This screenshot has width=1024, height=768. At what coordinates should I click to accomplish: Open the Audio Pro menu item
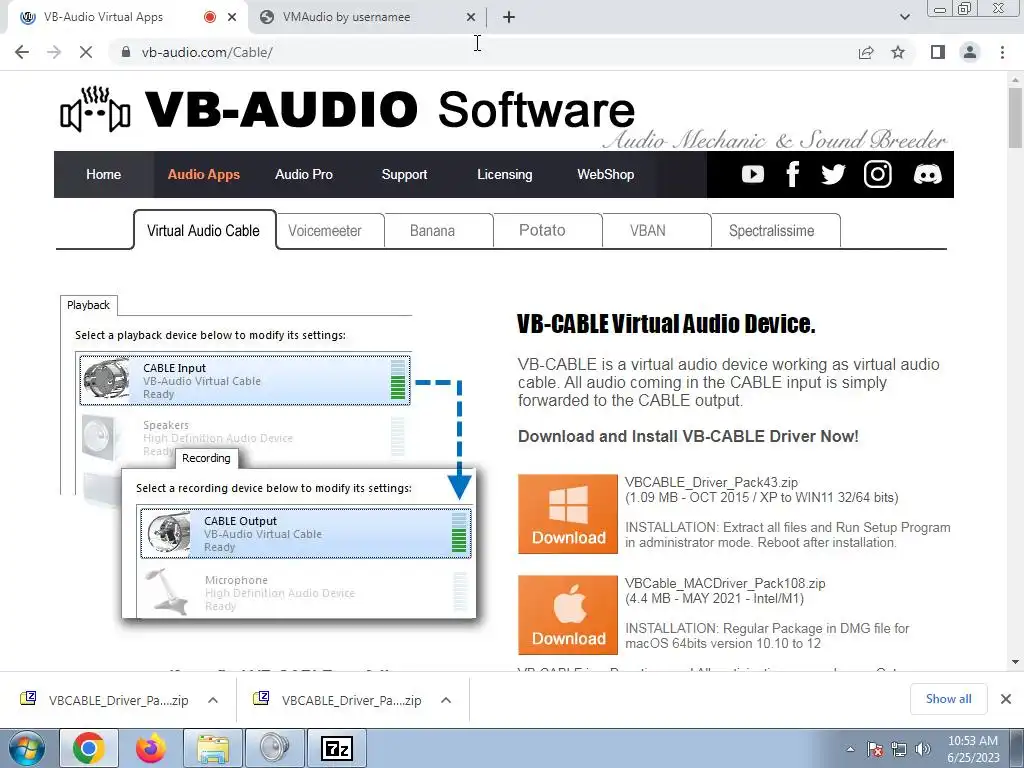tap(304, 174)
